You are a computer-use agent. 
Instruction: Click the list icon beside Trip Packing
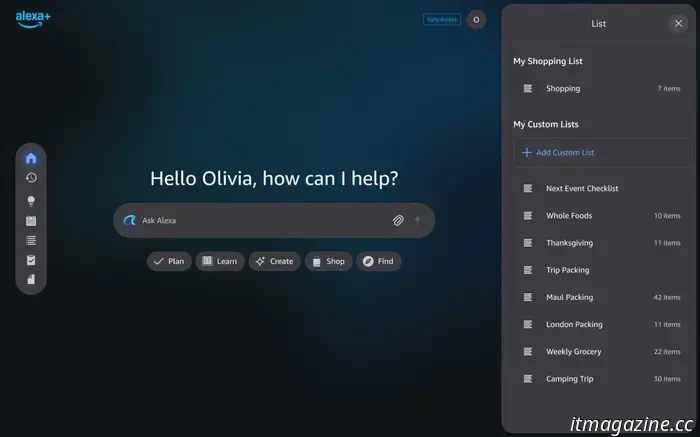click(x=528, y=270)
